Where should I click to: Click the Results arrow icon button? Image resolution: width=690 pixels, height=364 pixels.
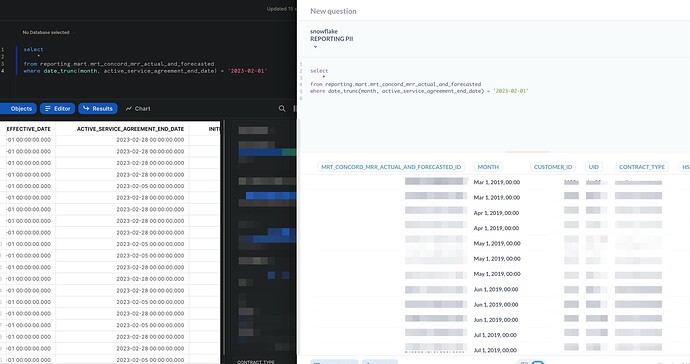click(x=86, y=108)
